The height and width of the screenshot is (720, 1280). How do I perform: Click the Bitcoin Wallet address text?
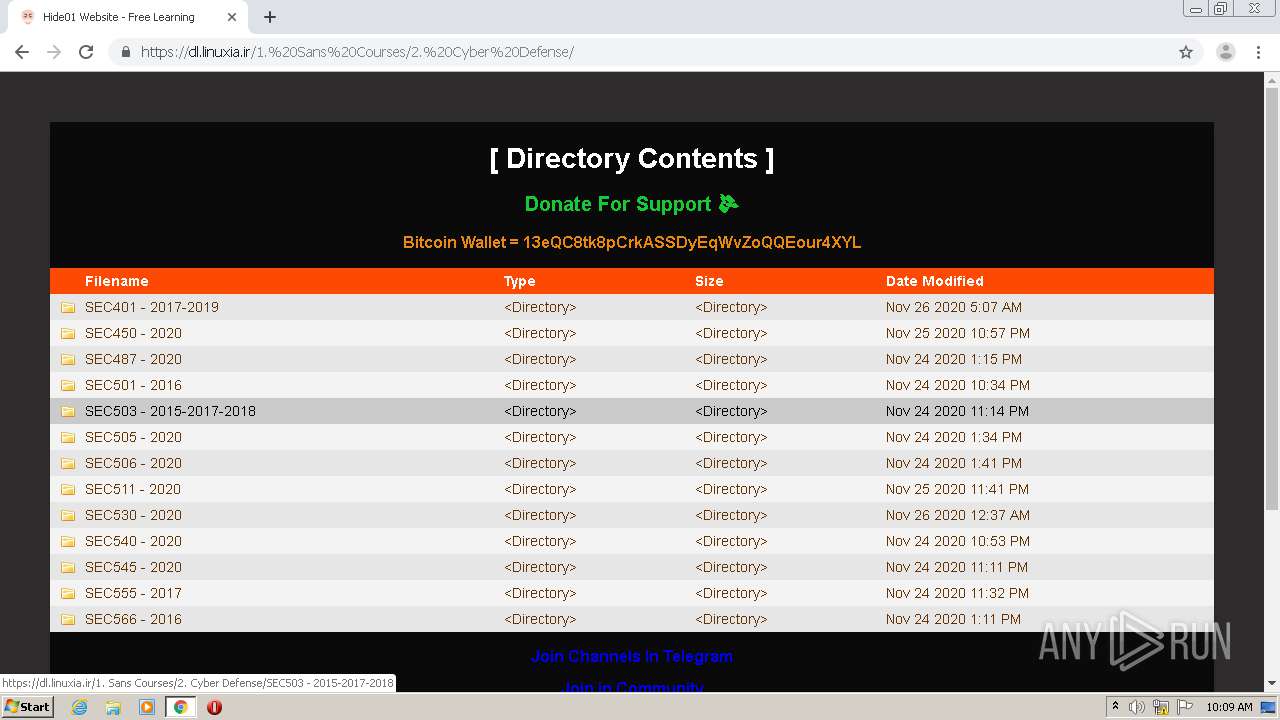pyautogui.click(x=692, y=242)
